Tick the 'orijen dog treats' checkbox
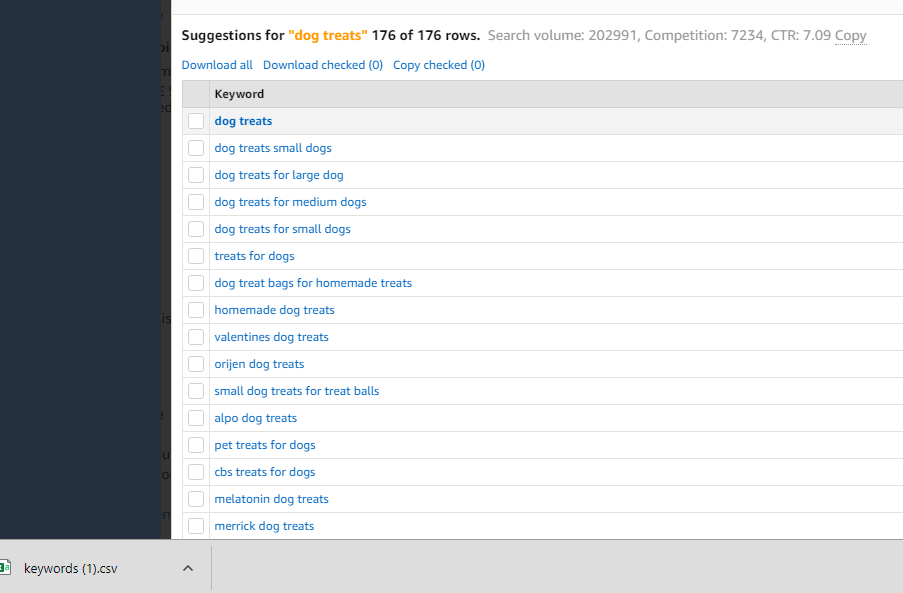Screen dimensions: 903x593 click(x=196, y=364)
